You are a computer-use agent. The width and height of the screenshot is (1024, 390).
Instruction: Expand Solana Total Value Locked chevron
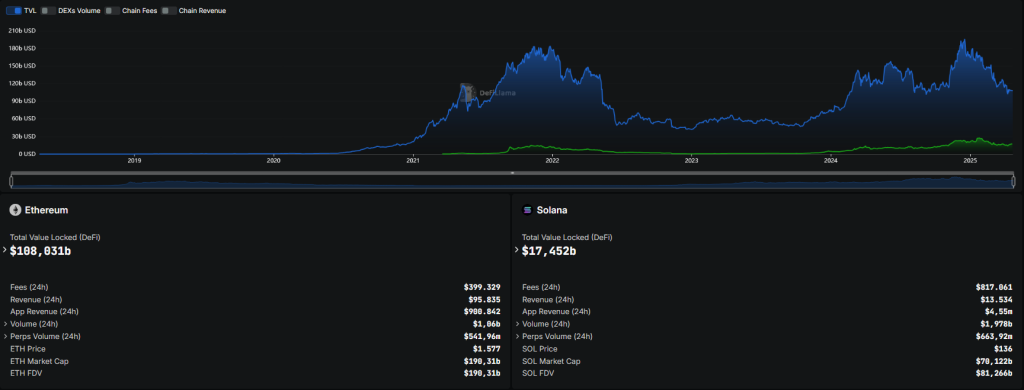tap(517, 250)
